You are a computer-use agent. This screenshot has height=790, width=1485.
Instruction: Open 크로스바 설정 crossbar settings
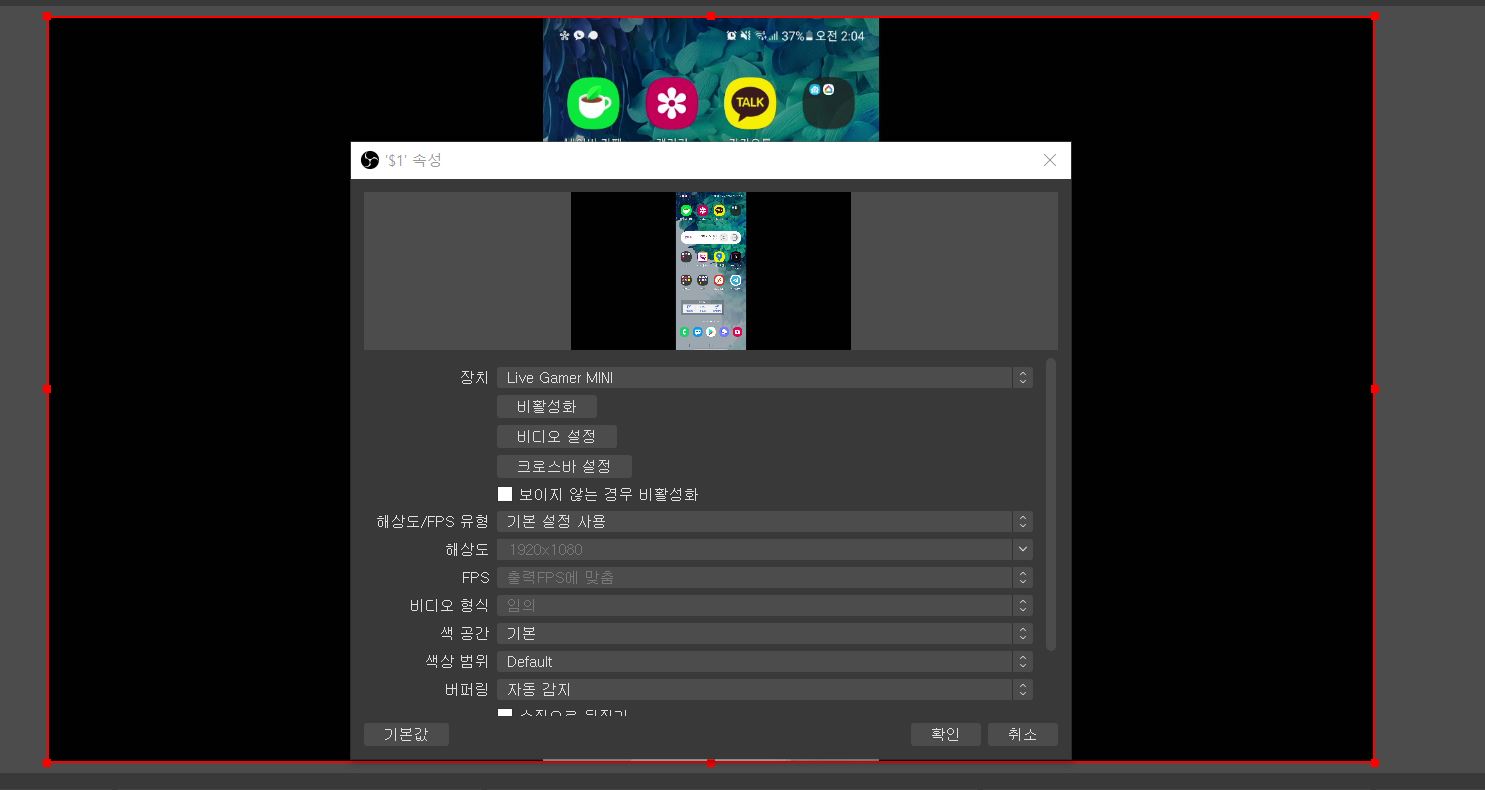564,467
